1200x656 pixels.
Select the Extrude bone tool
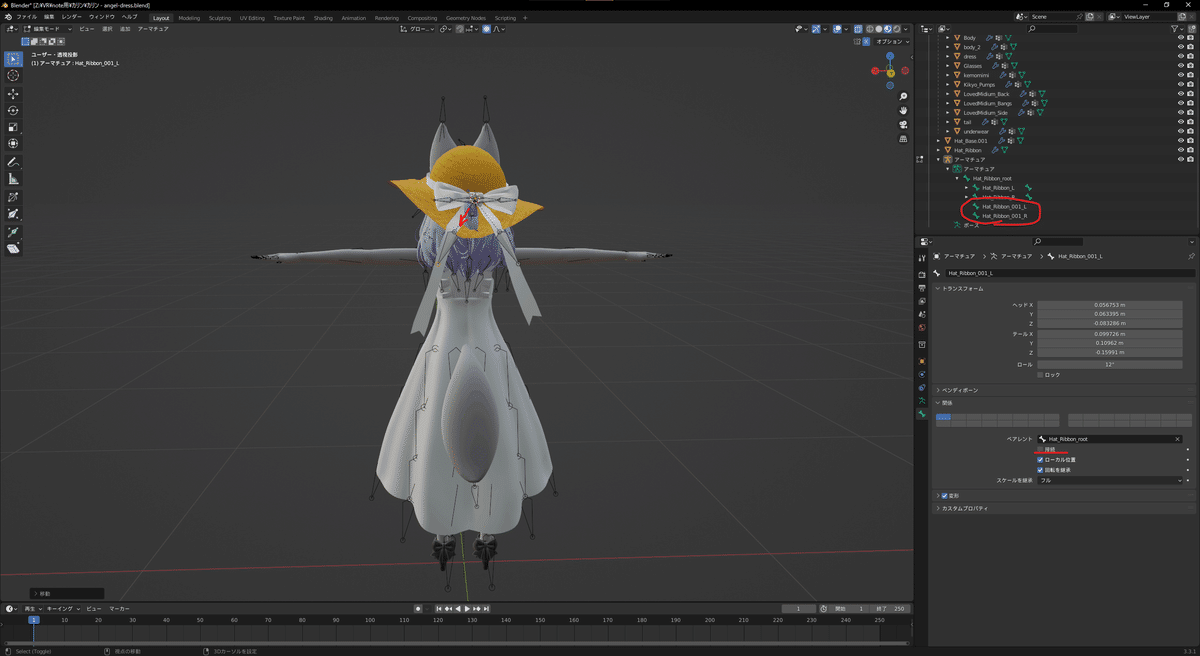point(13,232)
